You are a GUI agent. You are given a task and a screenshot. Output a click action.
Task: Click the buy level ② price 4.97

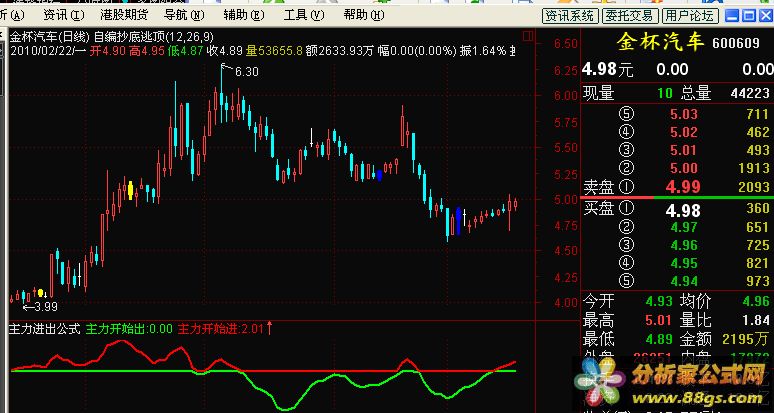tap(684, 227)
